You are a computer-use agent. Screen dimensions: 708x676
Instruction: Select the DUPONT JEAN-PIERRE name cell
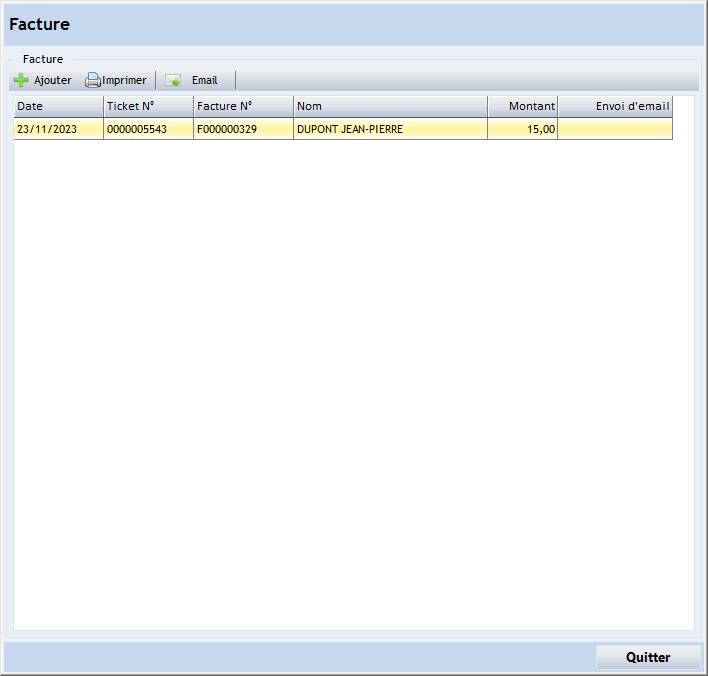390,129
